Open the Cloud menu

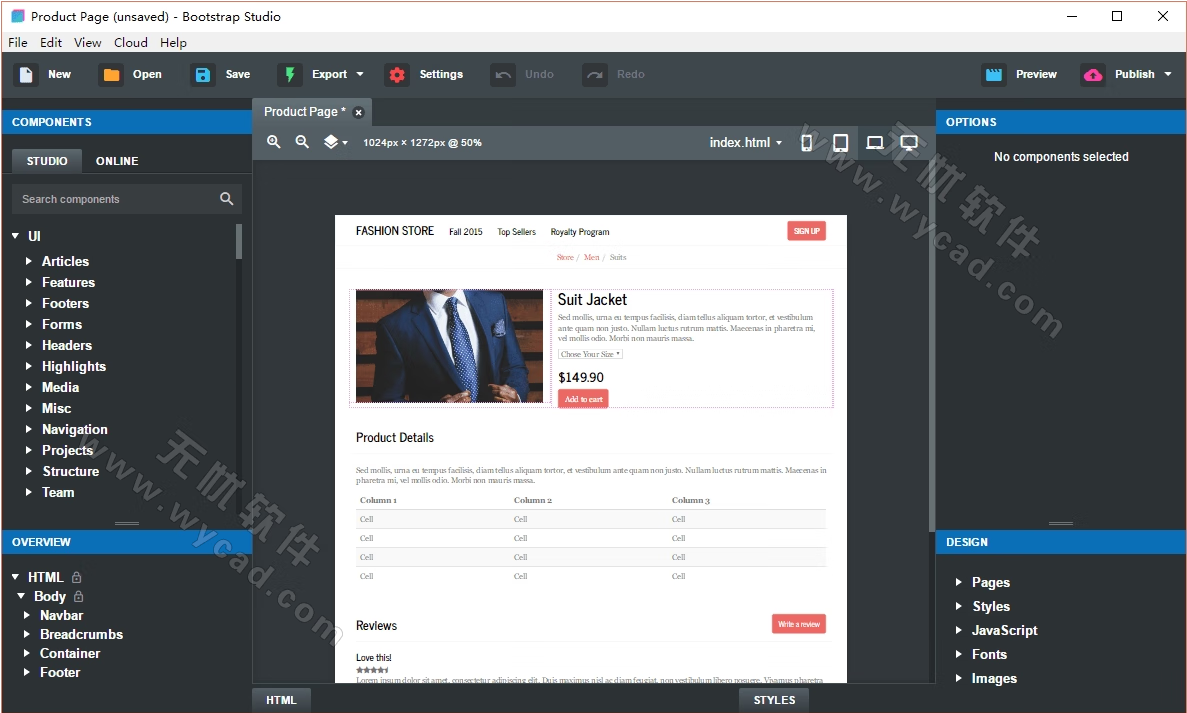[130, 42]
